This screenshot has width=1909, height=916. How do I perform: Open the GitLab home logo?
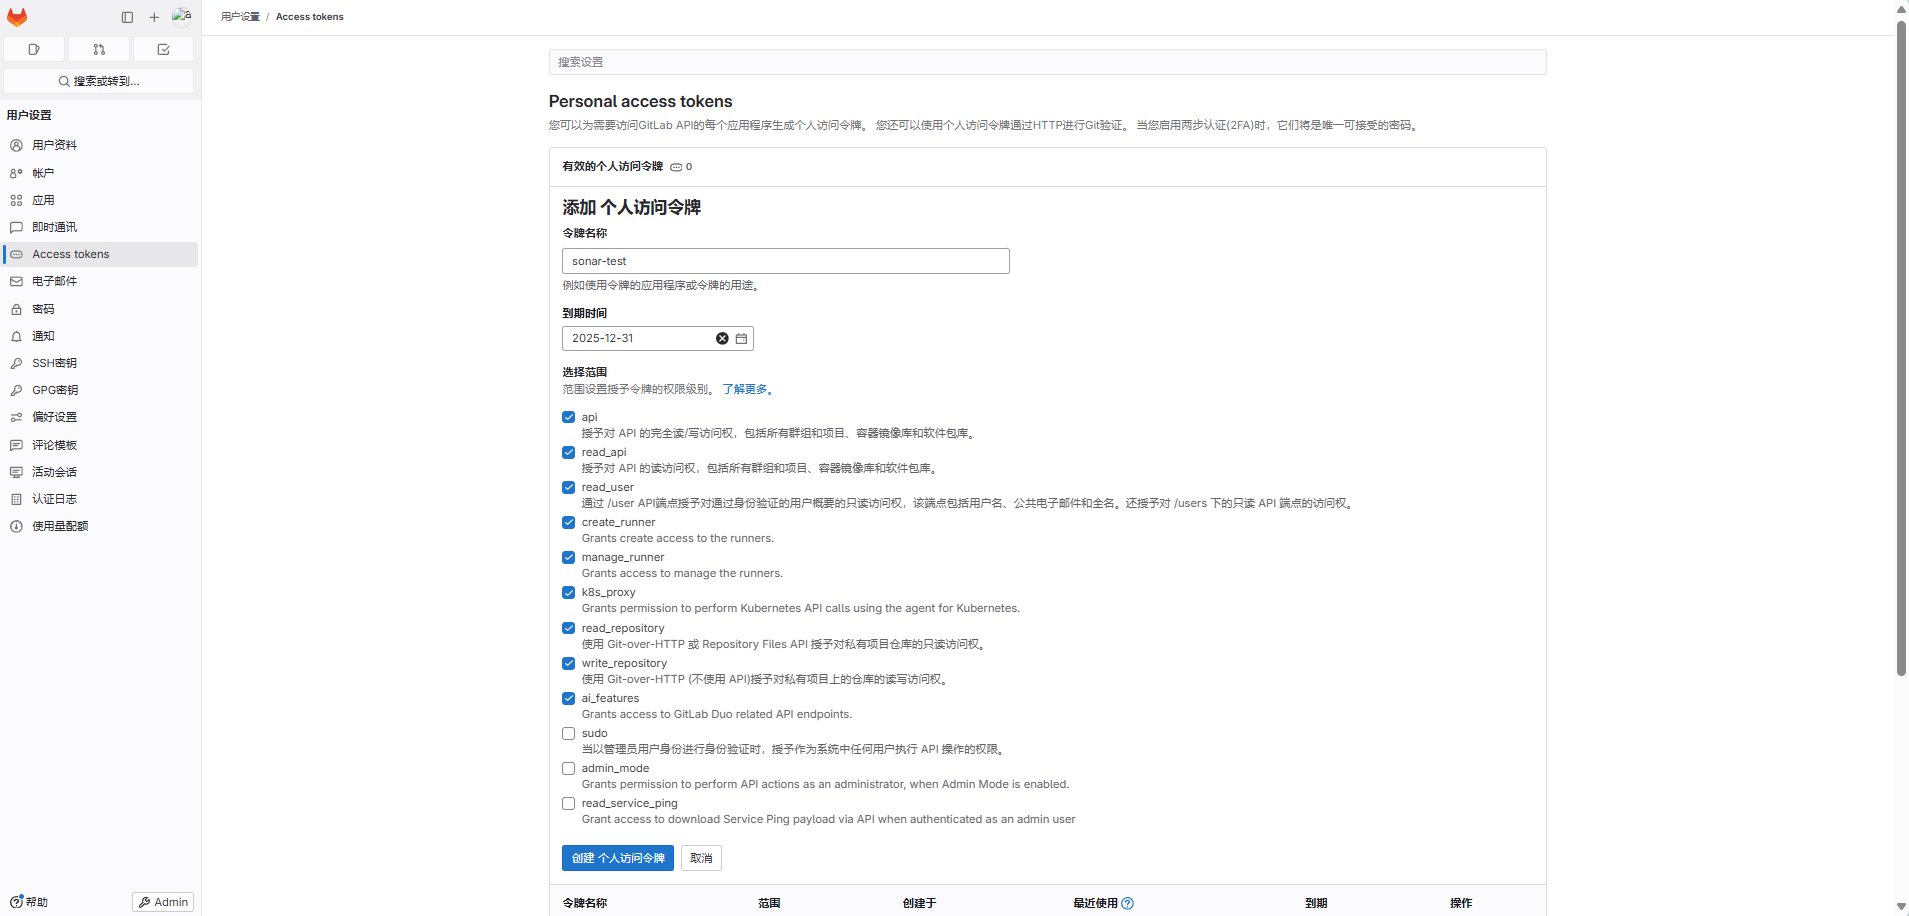(x=17, y=17)
